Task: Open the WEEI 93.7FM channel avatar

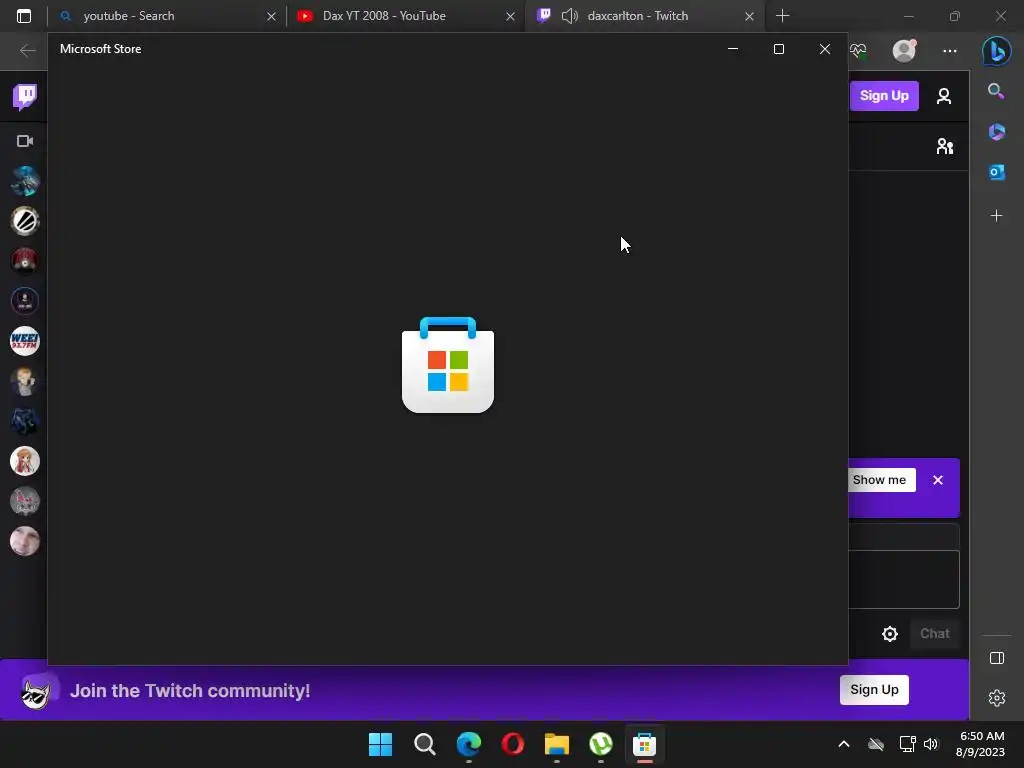Action: click(25, 341)
